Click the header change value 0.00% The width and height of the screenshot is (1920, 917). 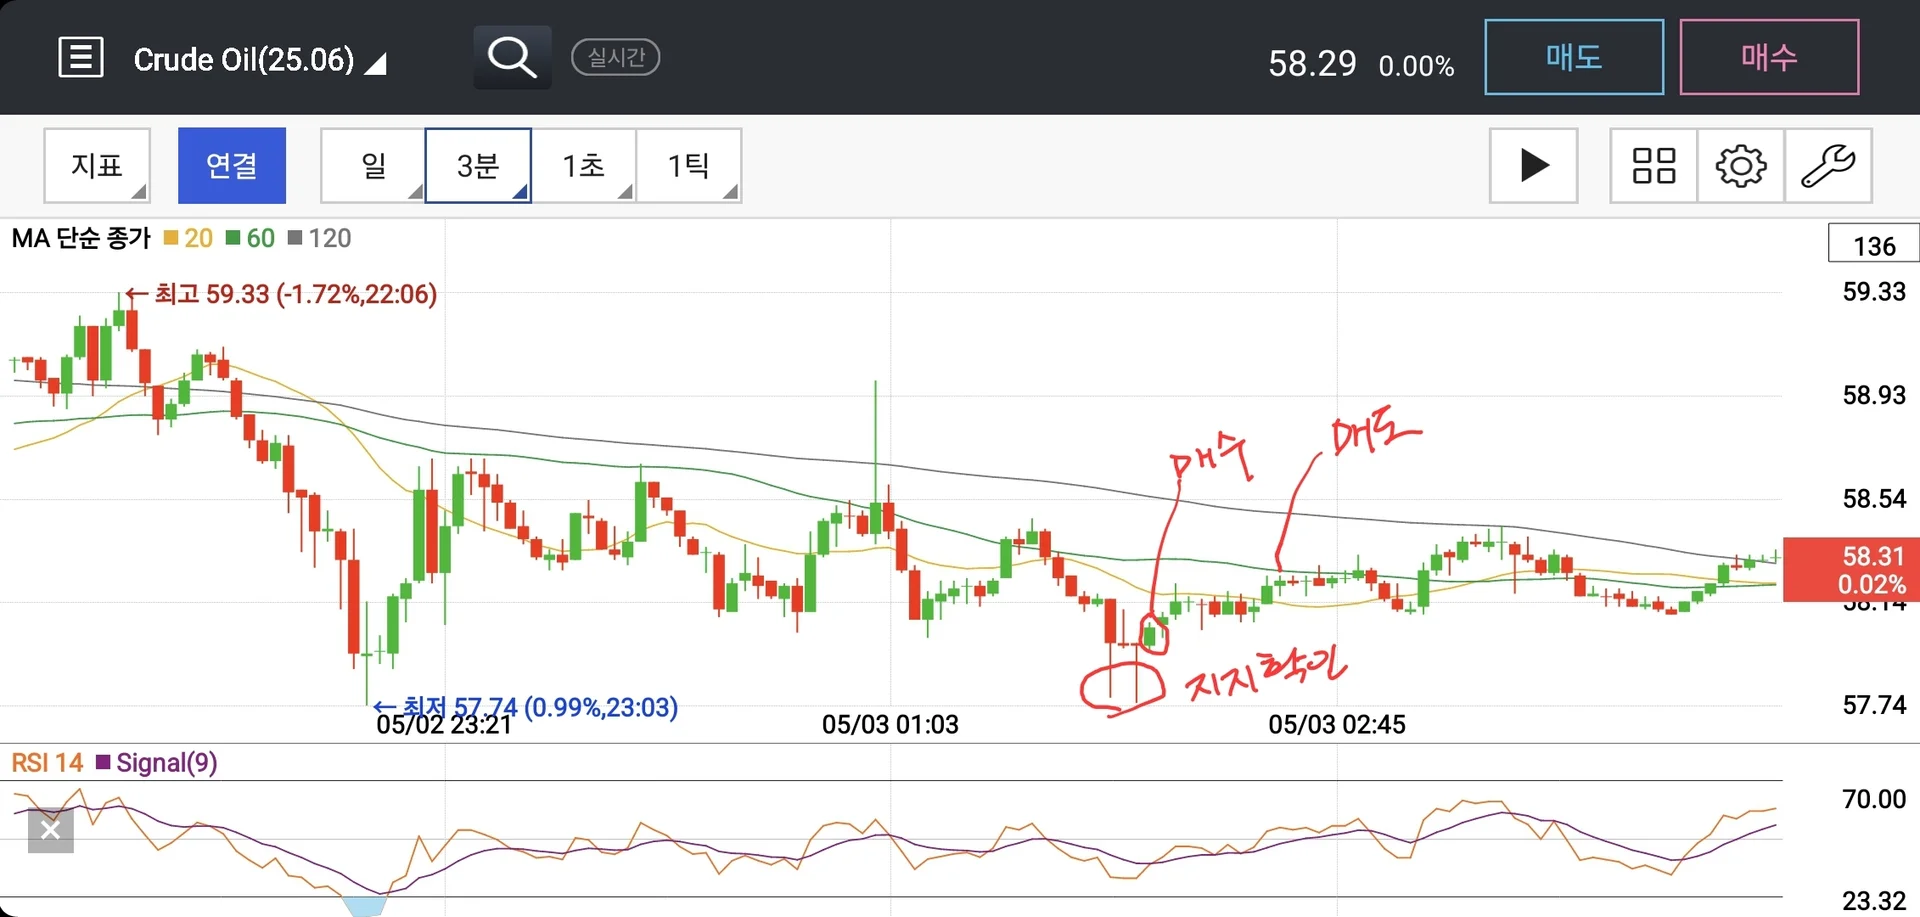(1416, 66)
